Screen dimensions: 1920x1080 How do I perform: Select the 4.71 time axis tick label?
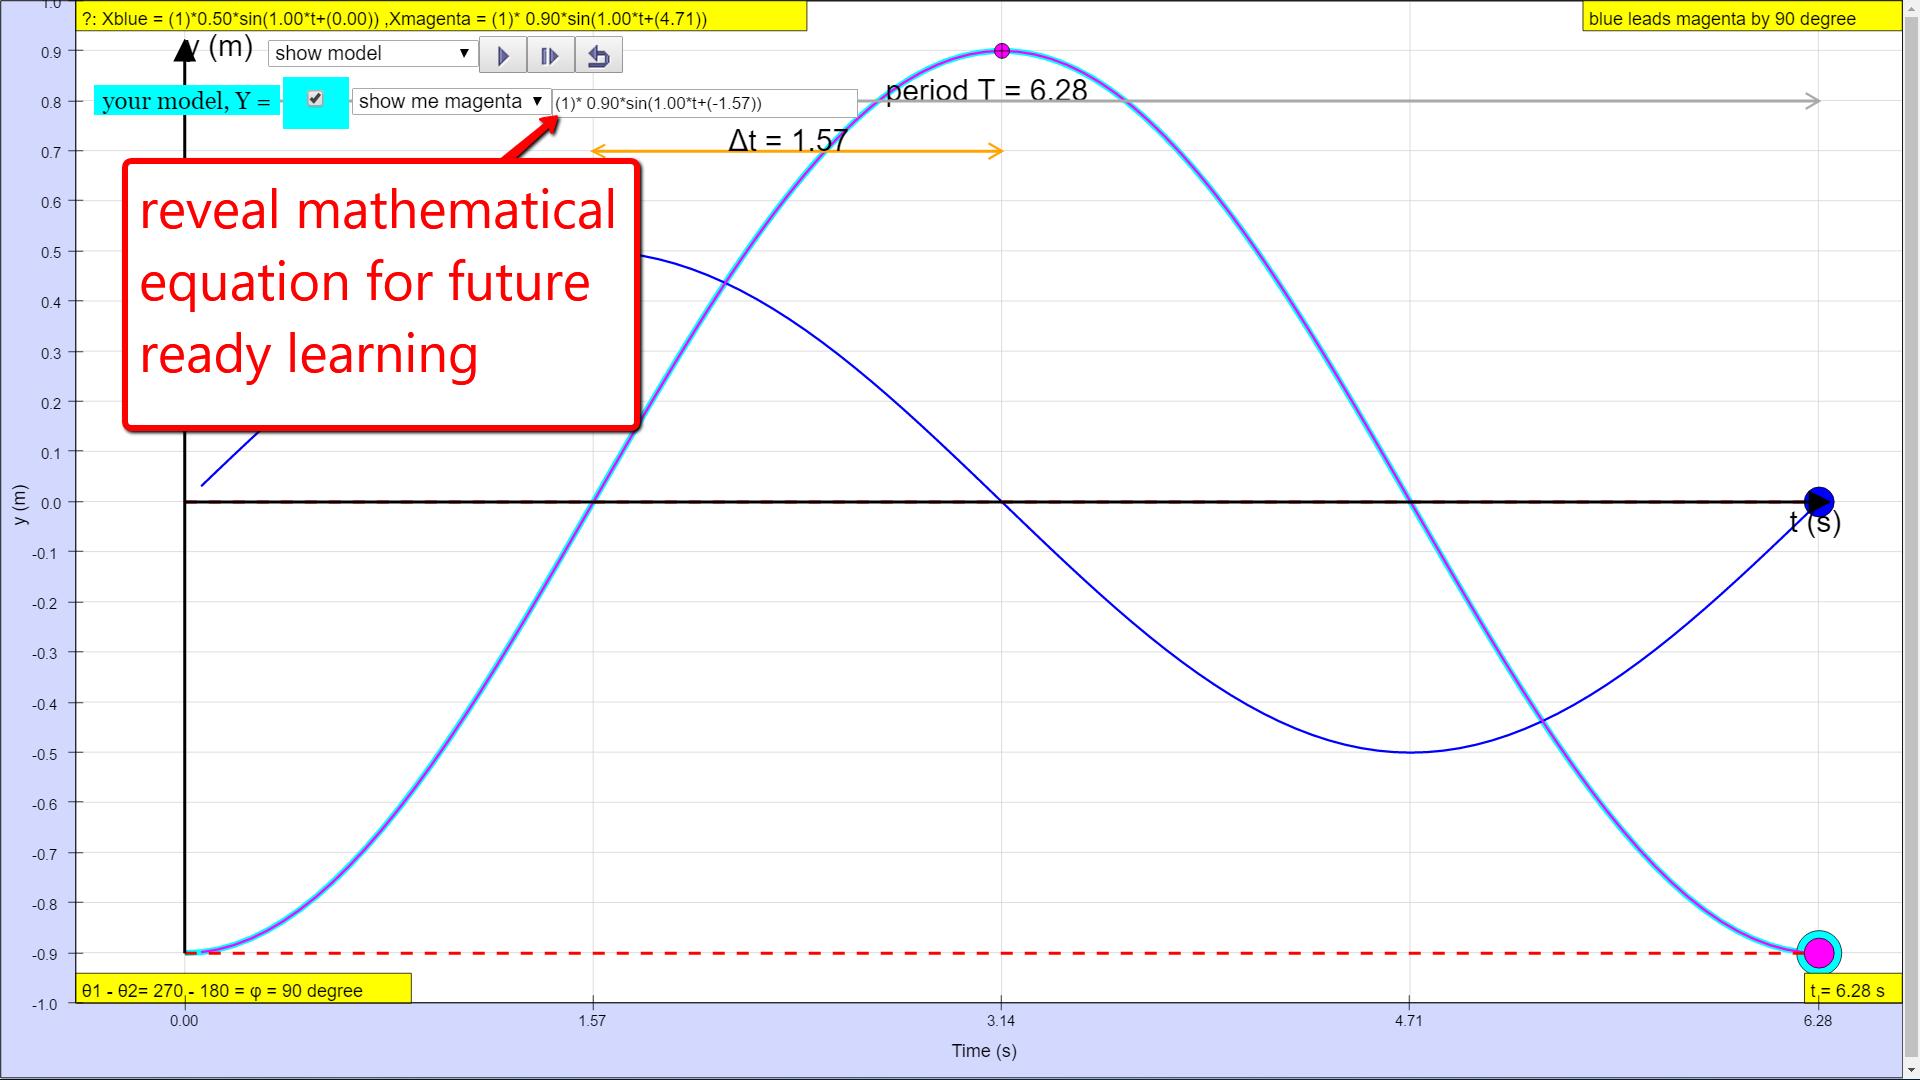[1409, 1021]
